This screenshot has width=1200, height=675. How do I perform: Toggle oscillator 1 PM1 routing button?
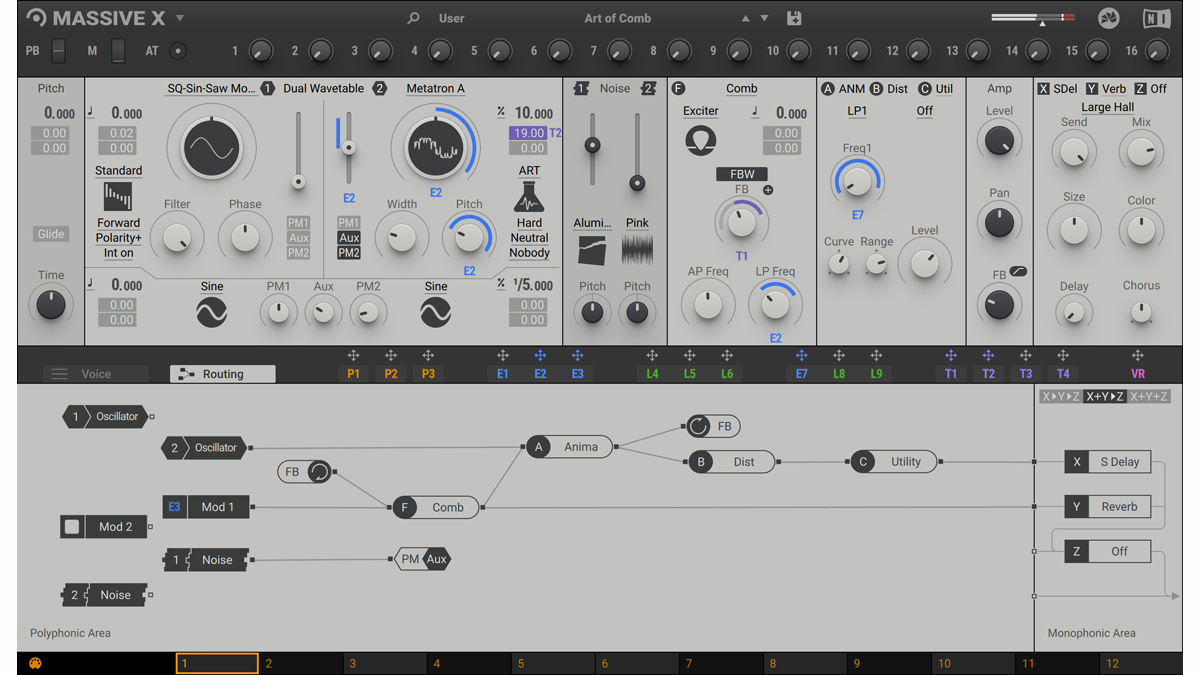[x=298, y=223]
